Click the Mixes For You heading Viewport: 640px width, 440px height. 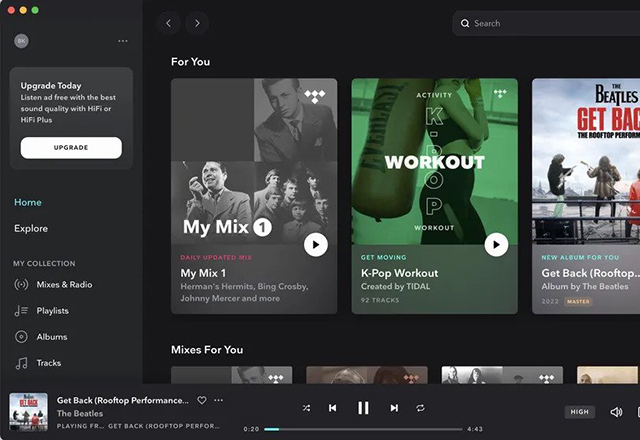(x=207, y=350)
